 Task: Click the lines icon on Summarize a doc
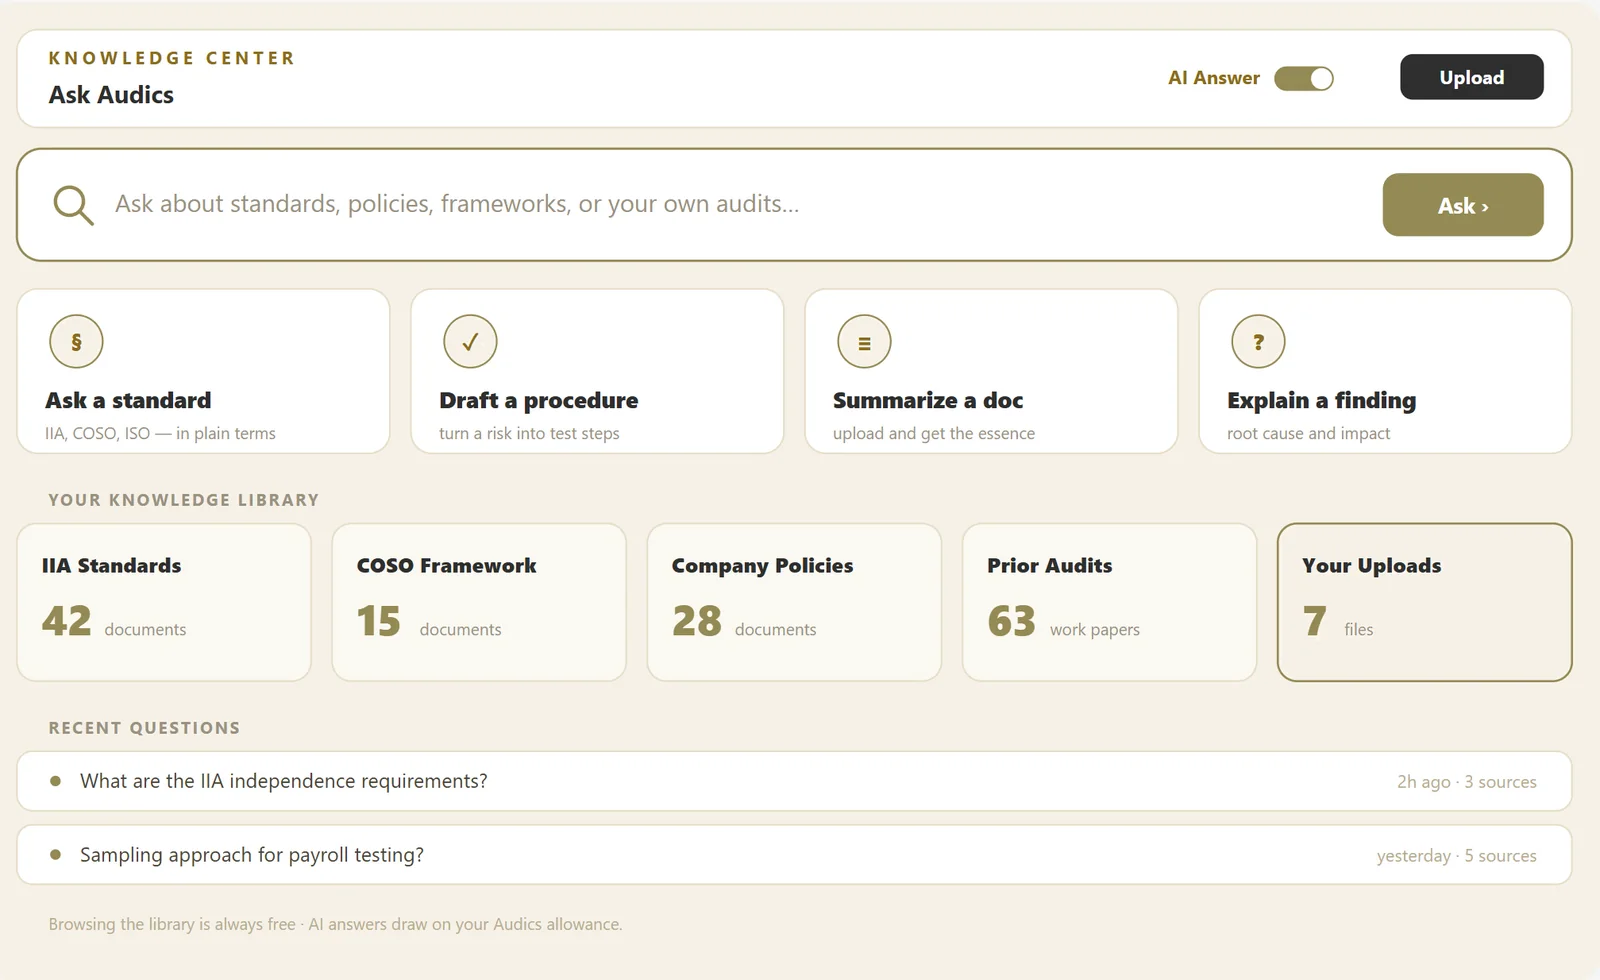coord(864,342)
